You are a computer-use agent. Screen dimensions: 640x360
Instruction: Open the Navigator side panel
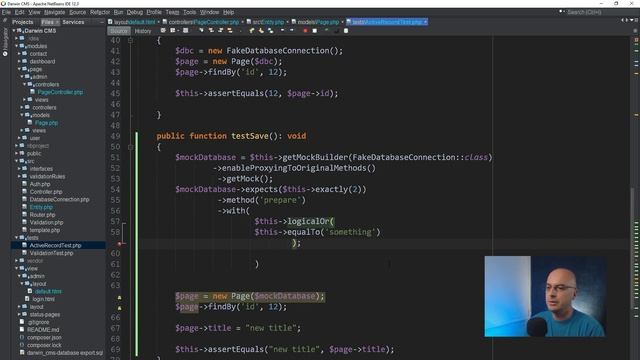tap(5, 42)
